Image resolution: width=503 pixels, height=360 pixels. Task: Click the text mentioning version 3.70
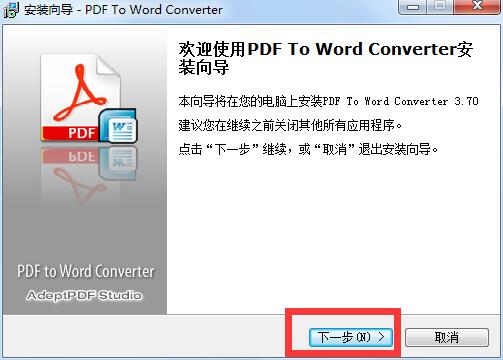coord(328,101)
